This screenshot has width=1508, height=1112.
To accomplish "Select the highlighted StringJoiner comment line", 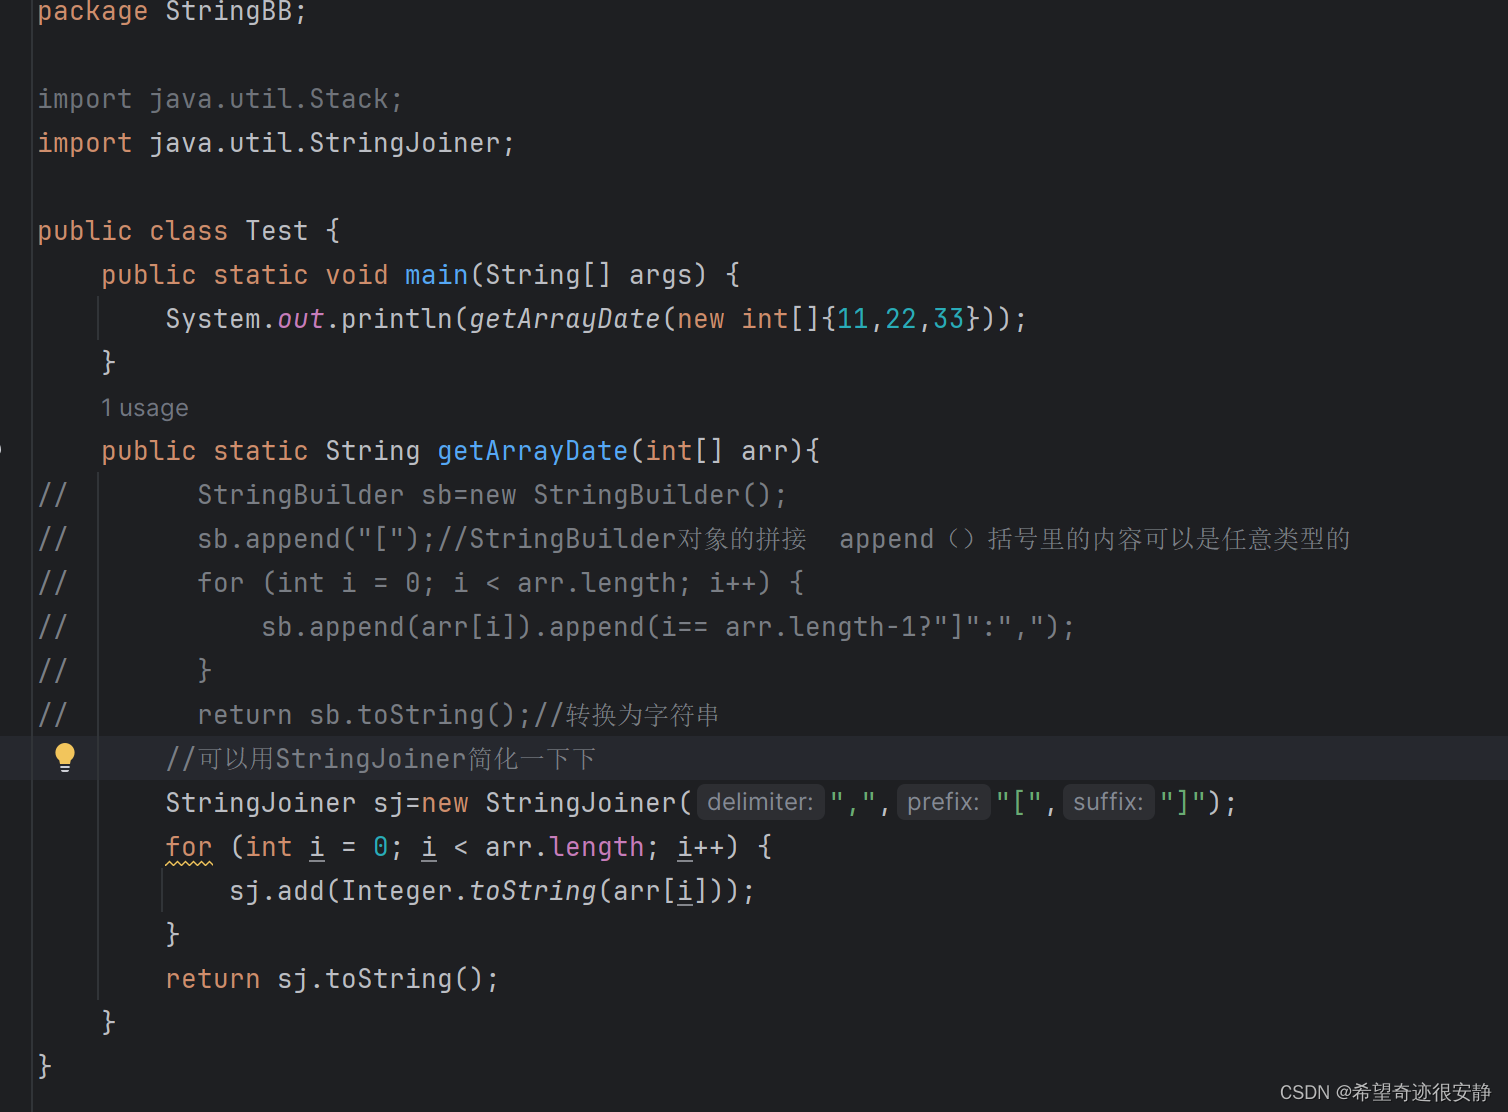I will point(380,758).
